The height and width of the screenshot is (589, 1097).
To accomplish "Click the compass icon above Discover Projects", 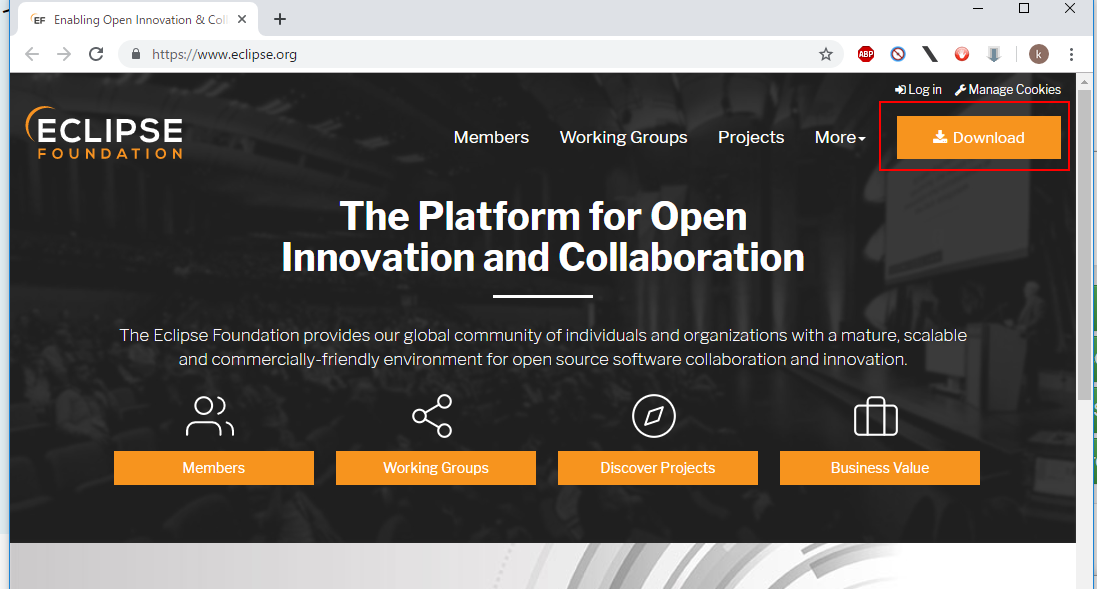I will pos(654,416).
